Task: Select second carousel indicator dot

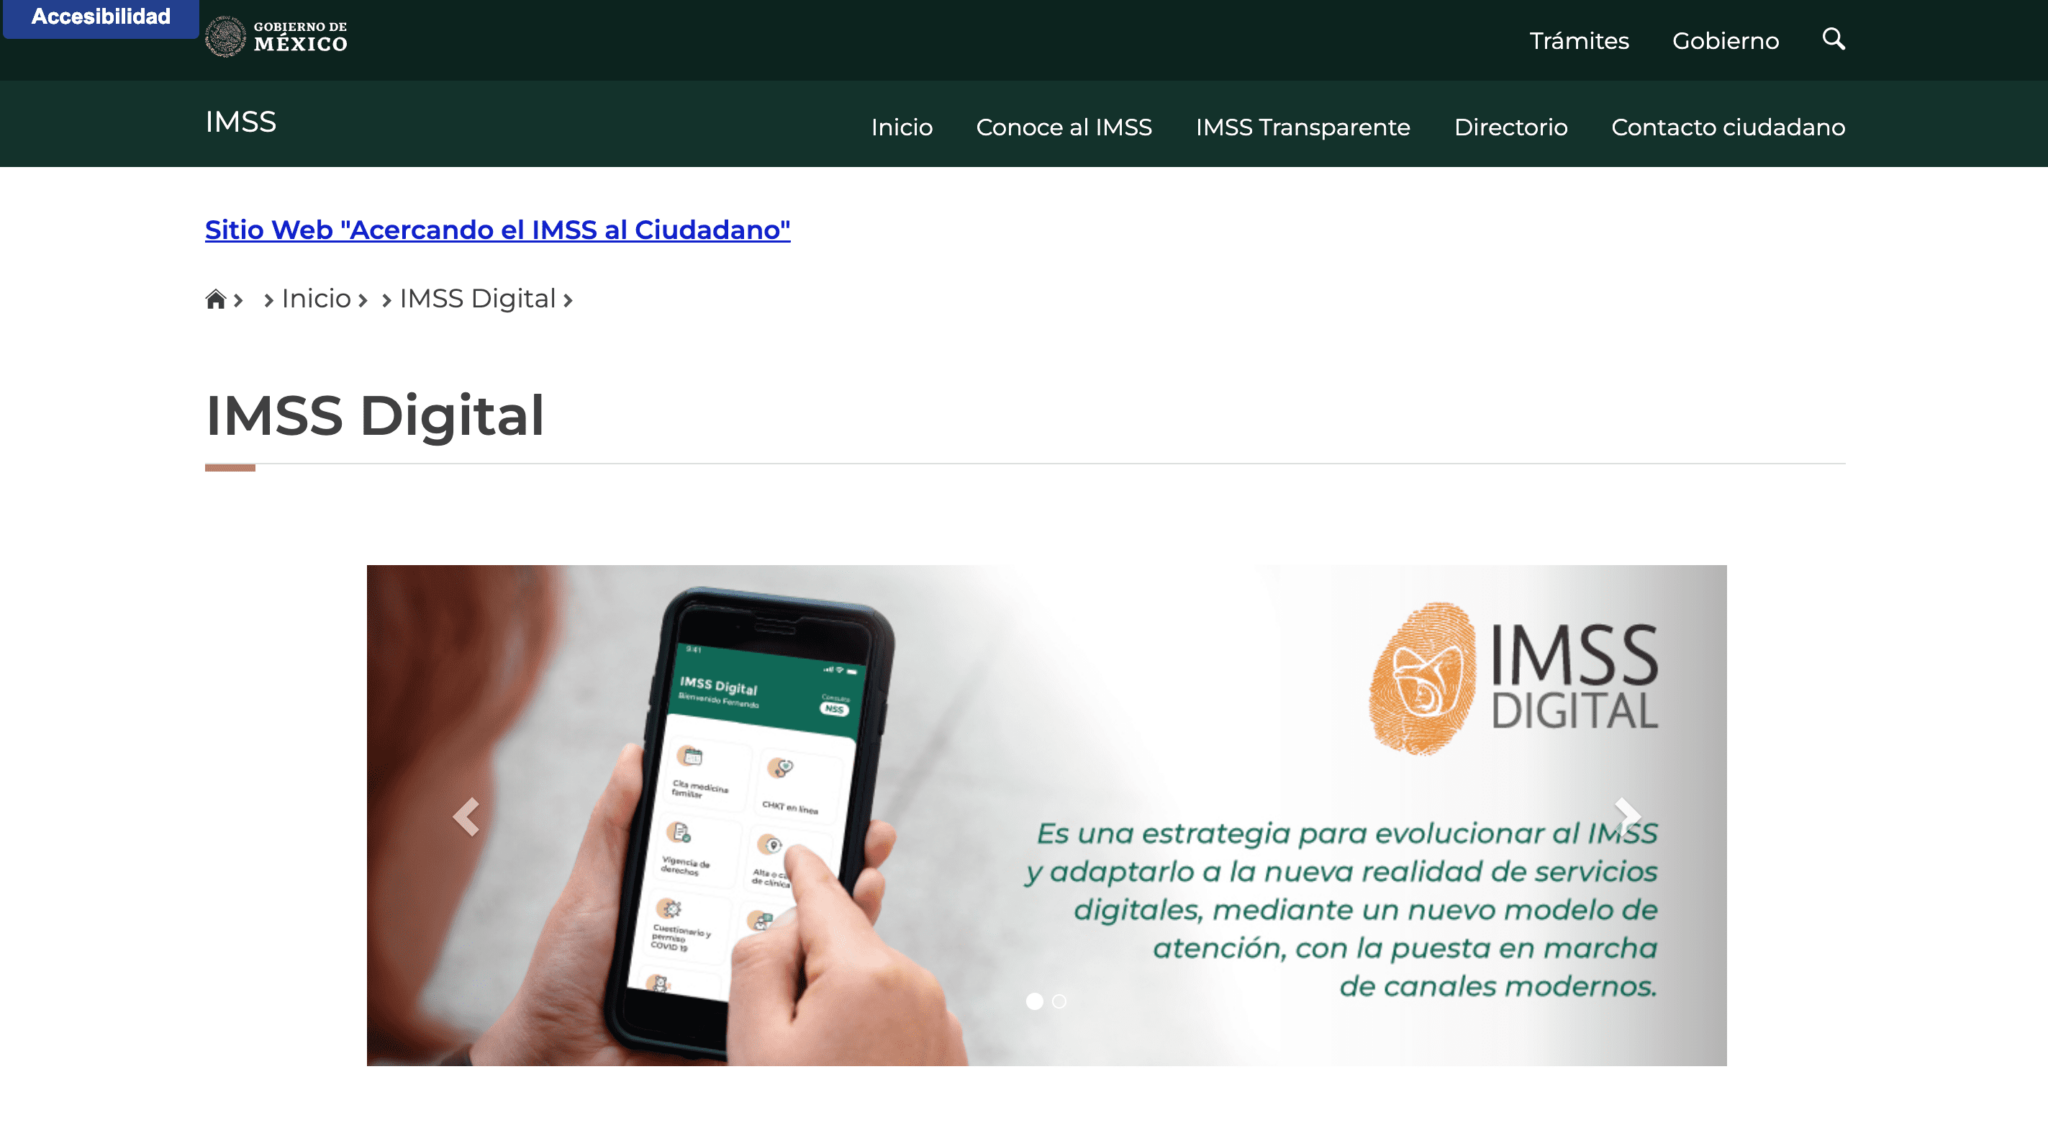Action: (1059, 1001)
